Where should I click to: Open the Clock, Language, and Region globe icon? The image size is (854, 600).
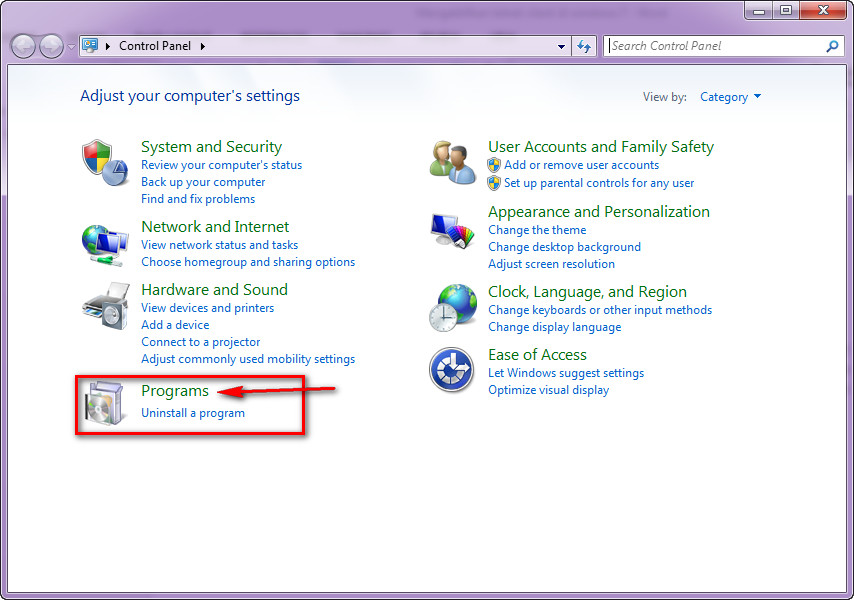453,307
